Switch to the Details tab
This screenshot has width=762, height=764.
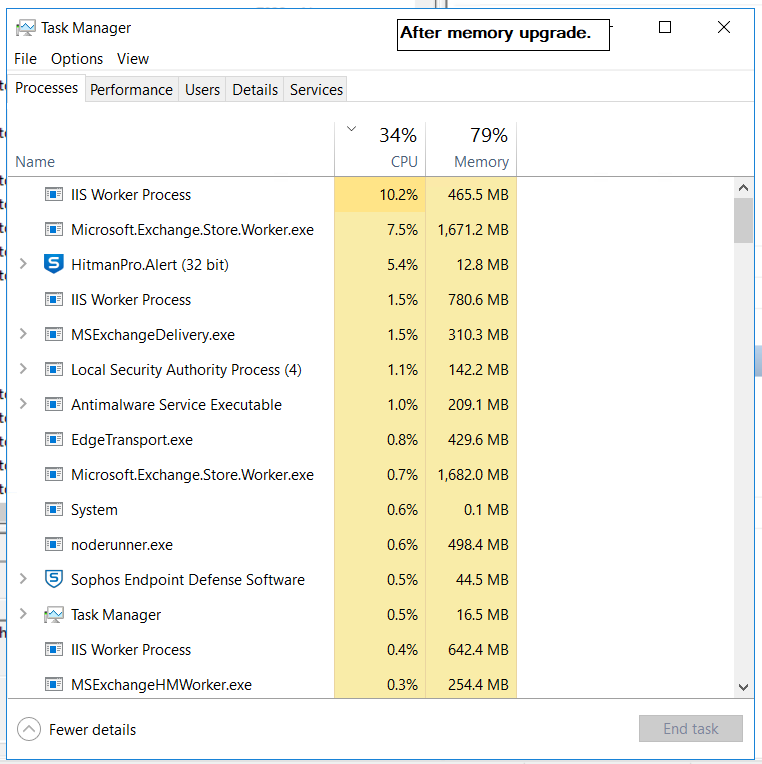tap(255, 90)
